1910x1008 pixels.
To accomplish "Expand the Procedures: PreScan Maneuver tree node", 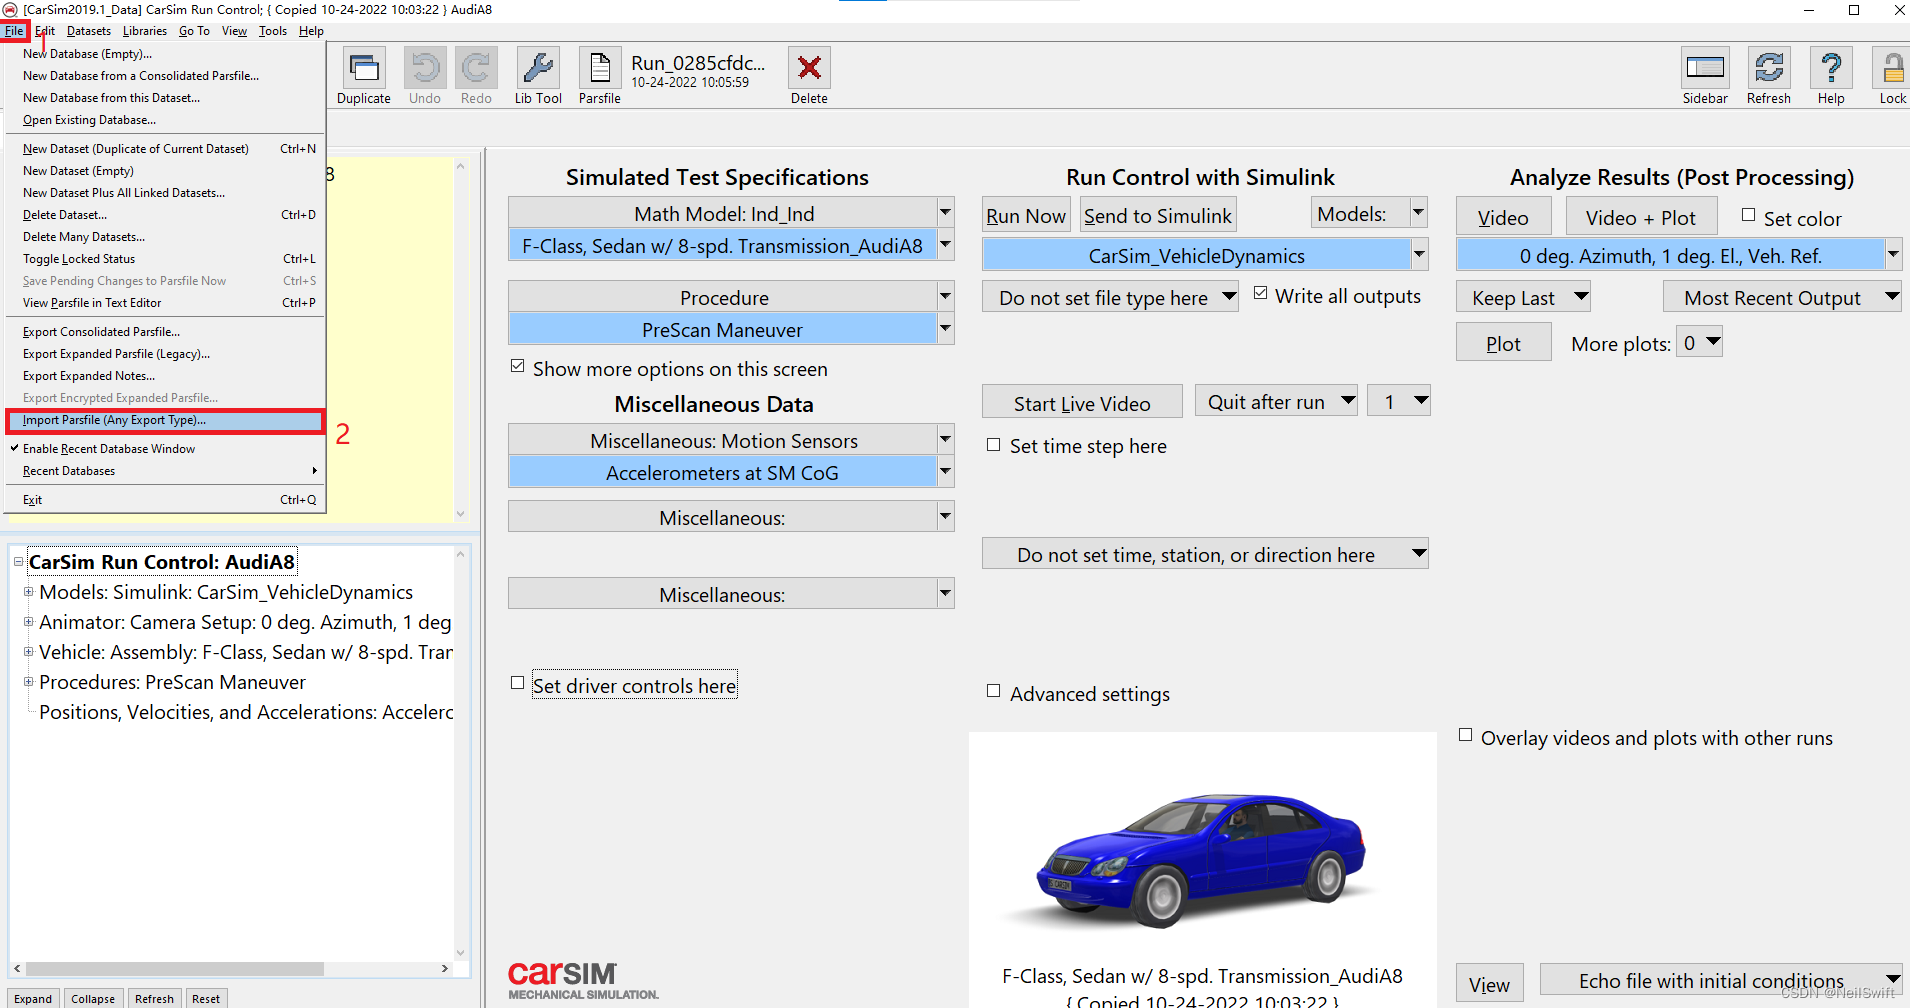I will coord(29,682).
